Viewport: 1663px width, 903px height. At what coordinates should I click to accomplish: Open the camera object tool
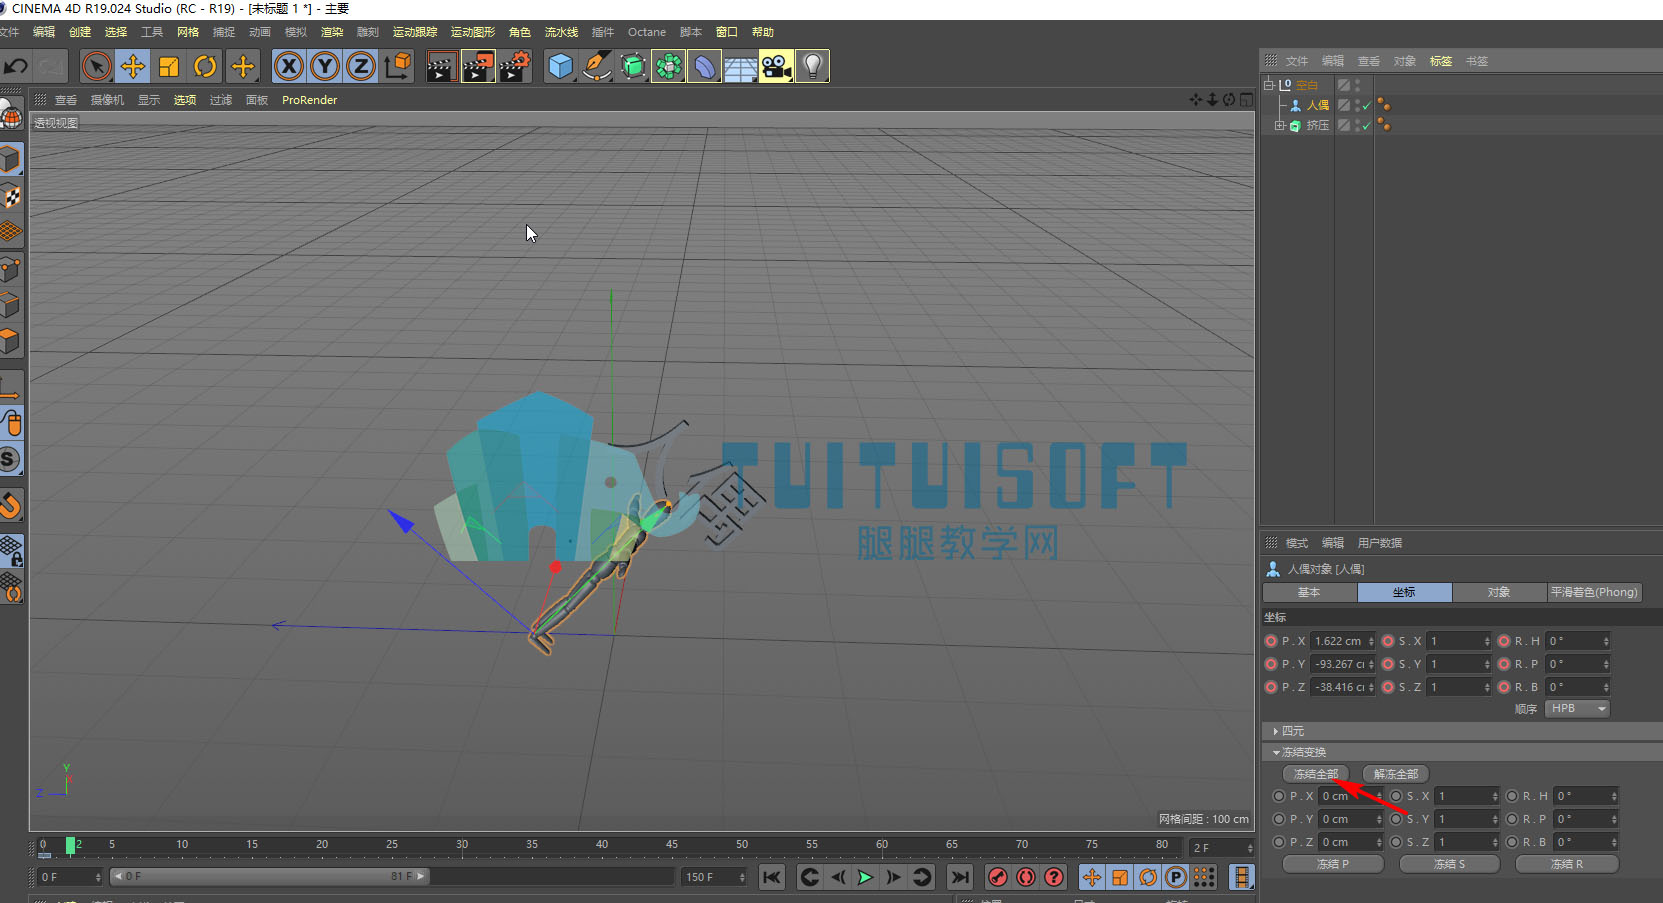click(776, 67)
